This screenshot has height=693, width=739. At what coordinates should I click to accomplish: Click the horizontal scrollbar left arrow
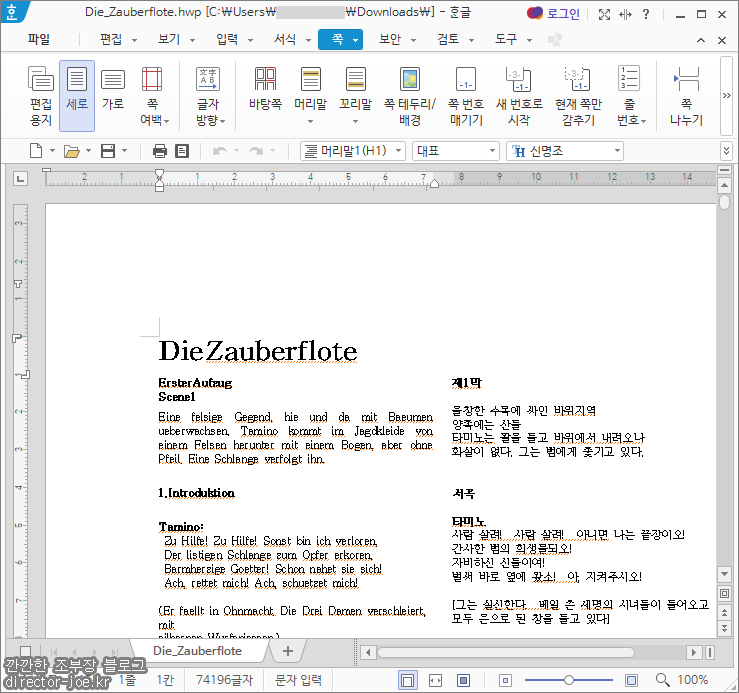[x=368, y=652]
